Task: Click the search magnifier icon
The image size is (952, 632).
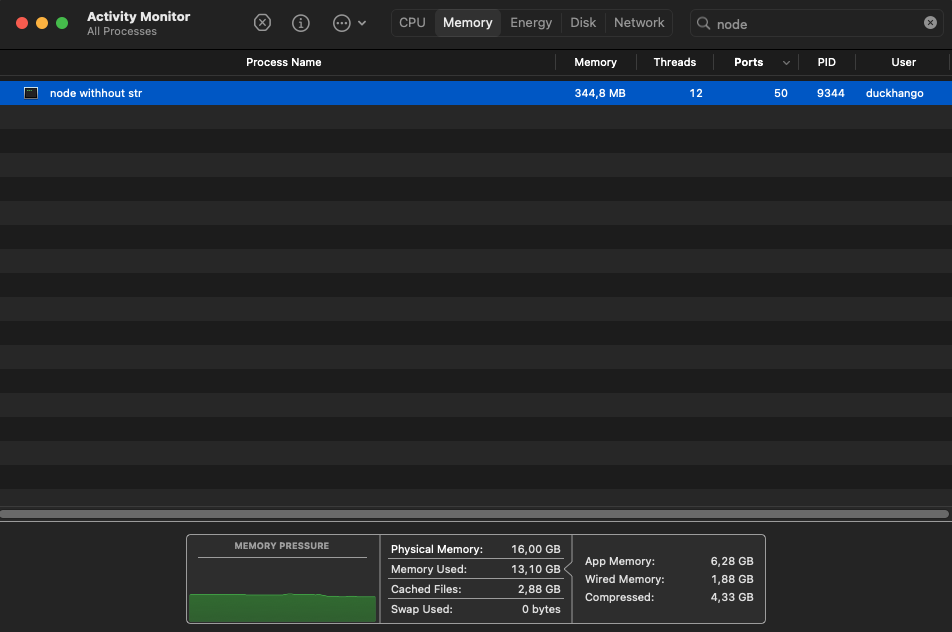Action: coord(703,23)
